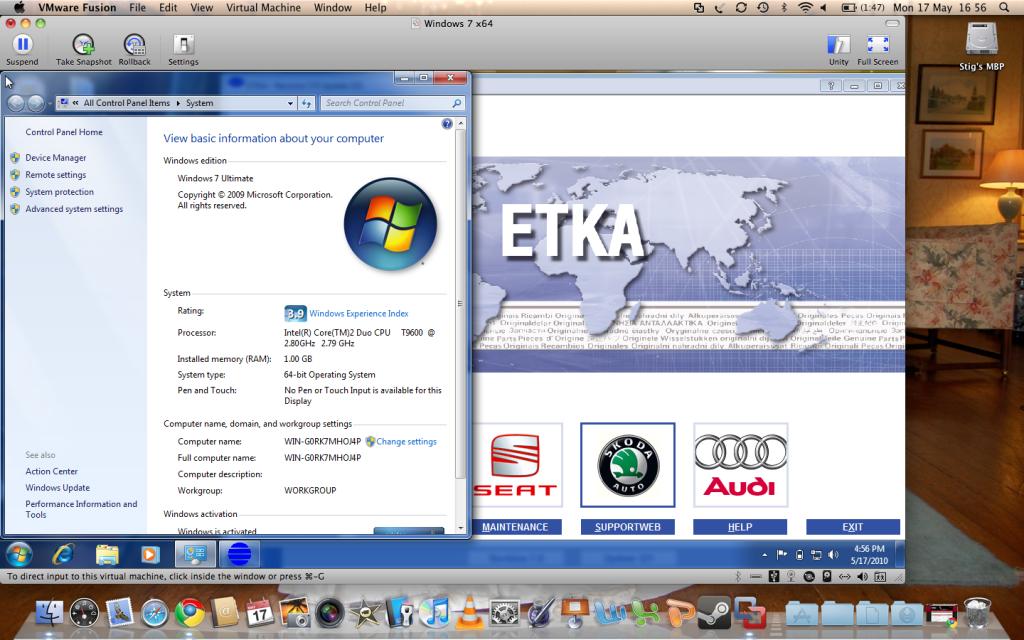1024x640 pixels.
Task: Open the Windows Start menu
Action: 20,554
